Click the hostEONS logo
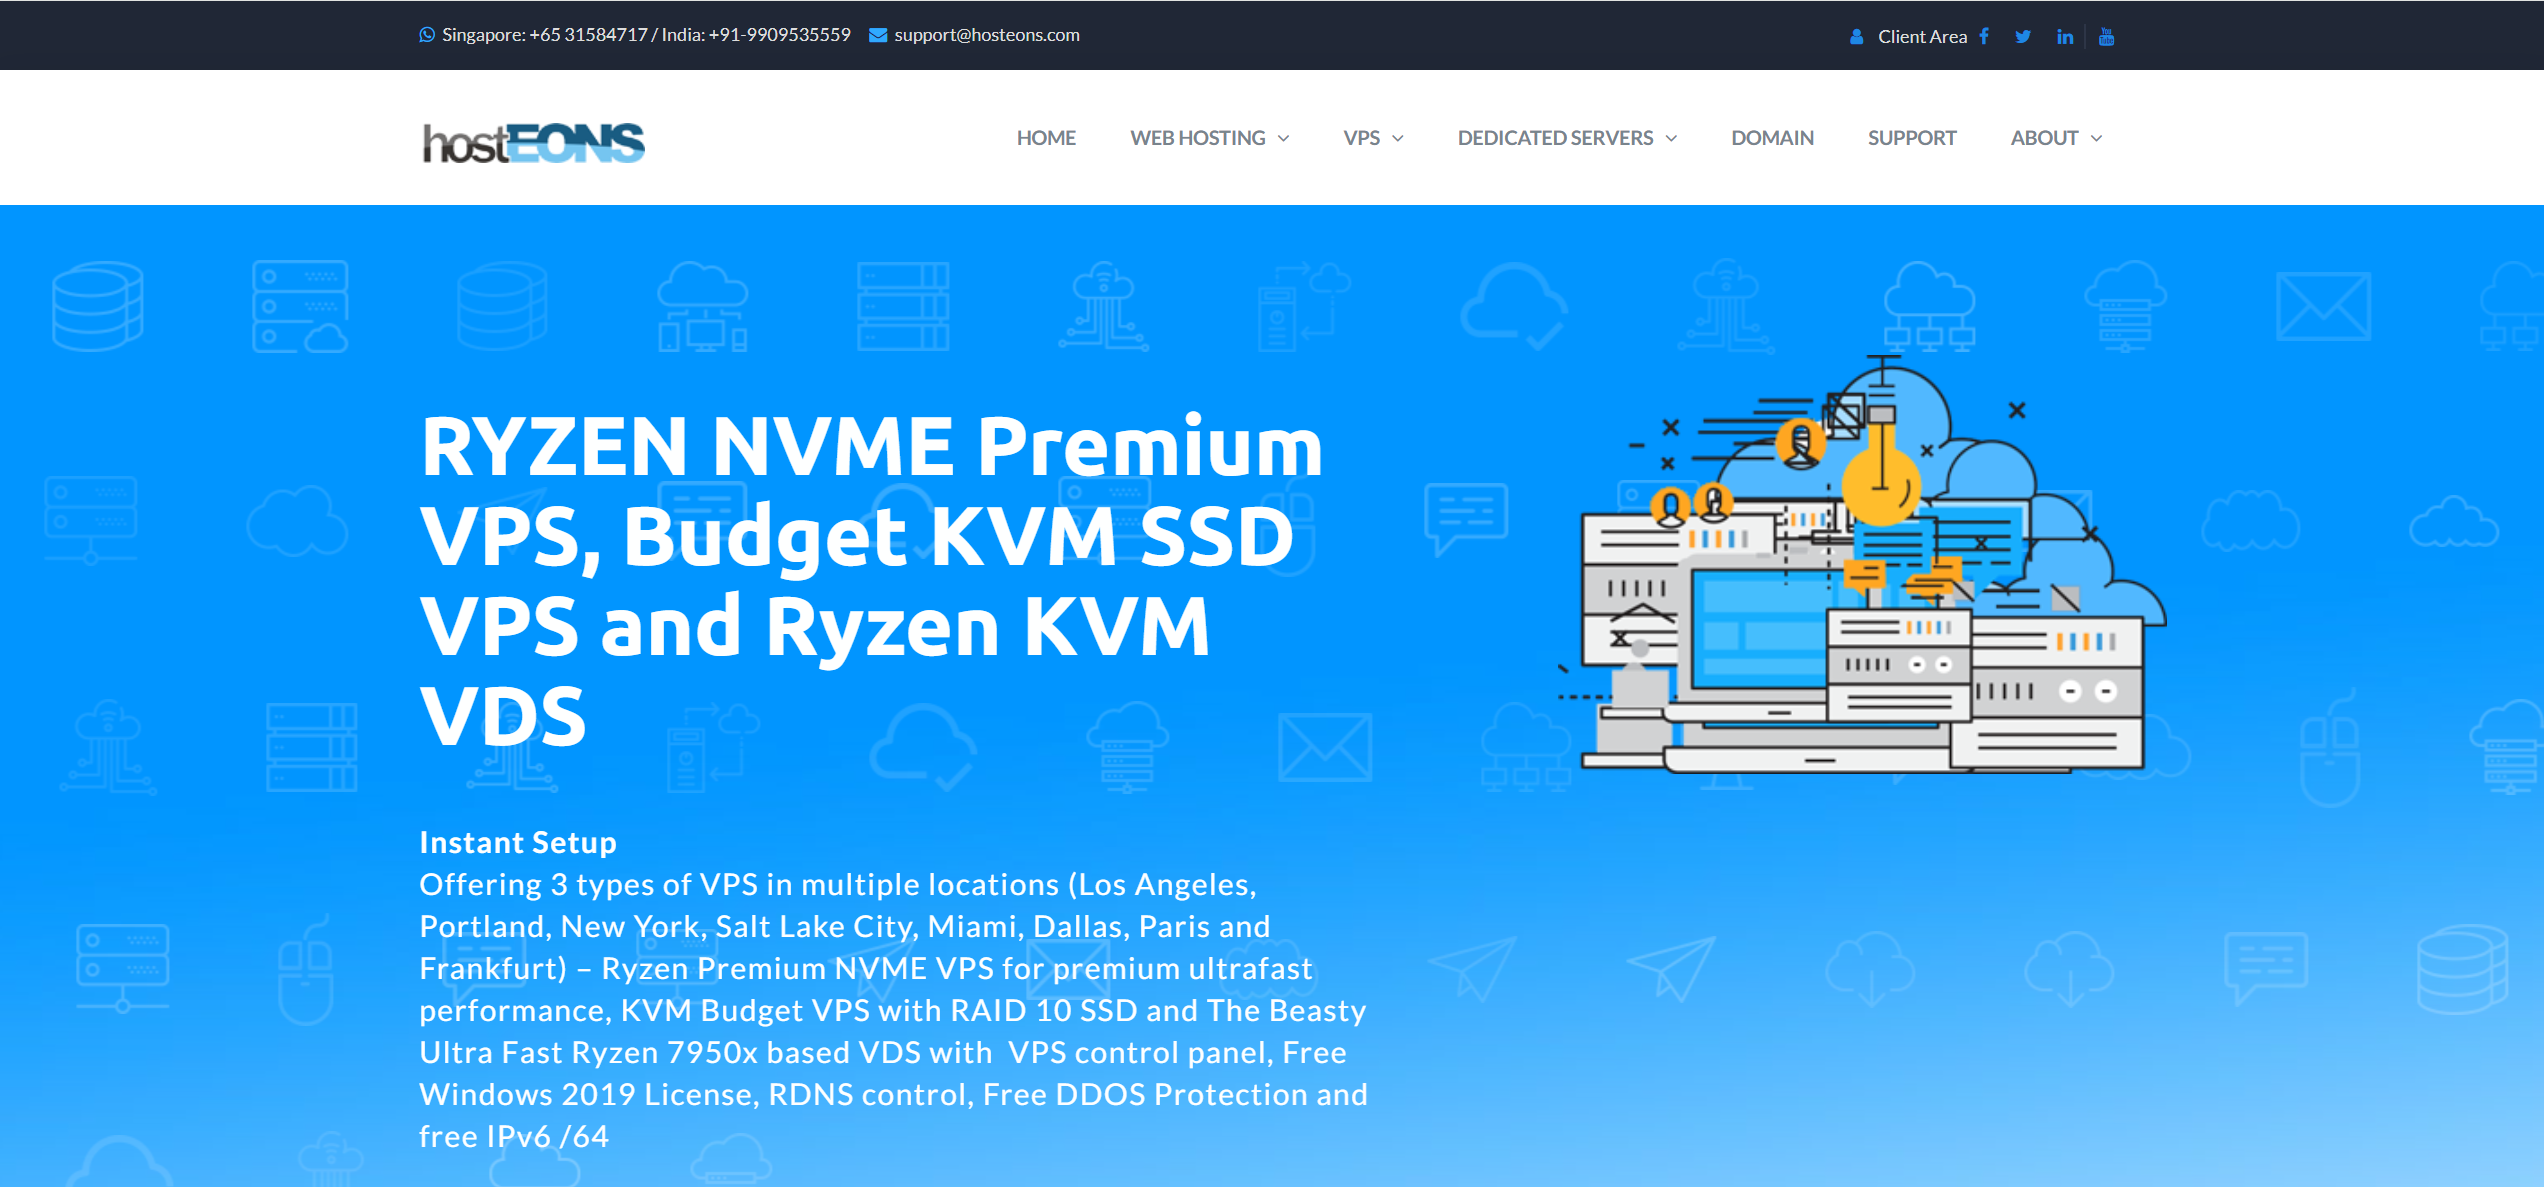Image resolution: width=2544 pixels, height=1187 pixels. pyautogui.click(x=533, y=143)
